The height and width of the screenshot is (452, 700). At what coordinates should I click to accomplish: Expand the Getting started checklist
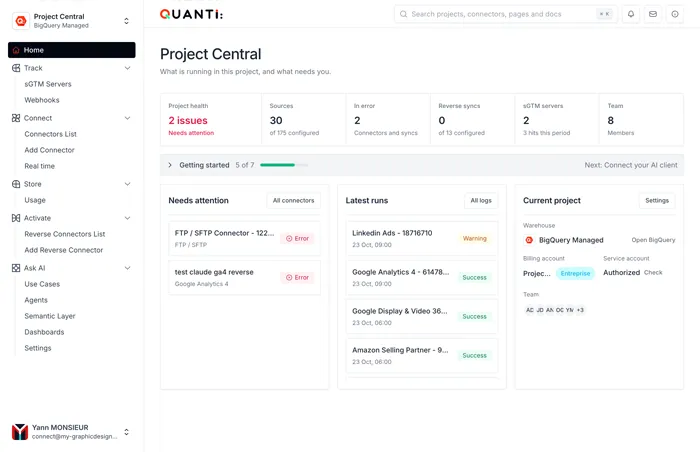[170, 165]
